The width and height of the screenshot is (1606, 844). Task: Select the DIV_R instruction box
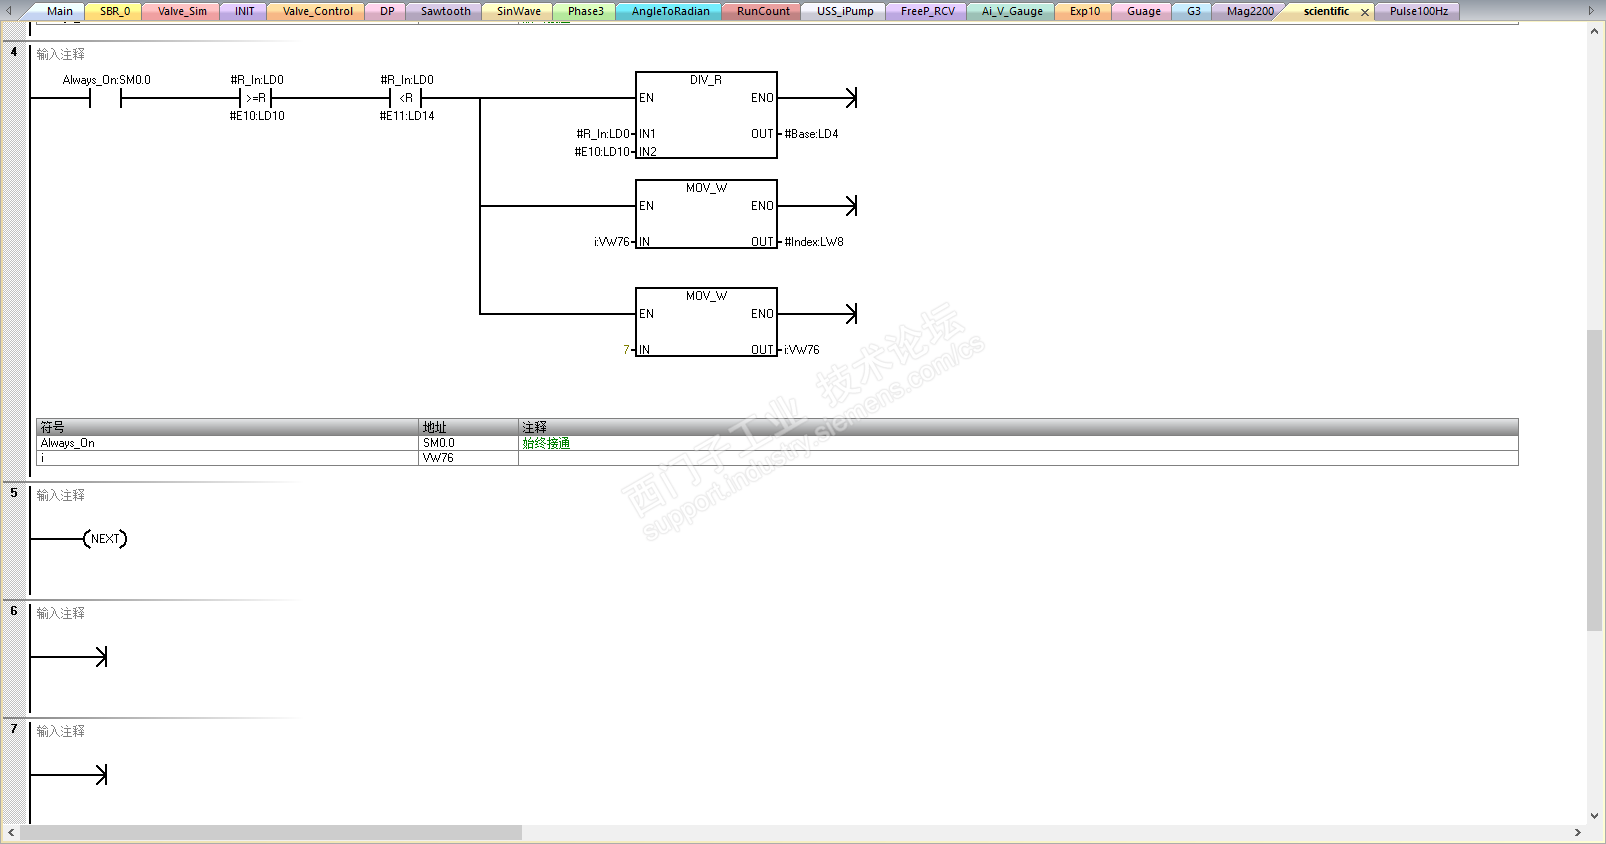[706, 115]
